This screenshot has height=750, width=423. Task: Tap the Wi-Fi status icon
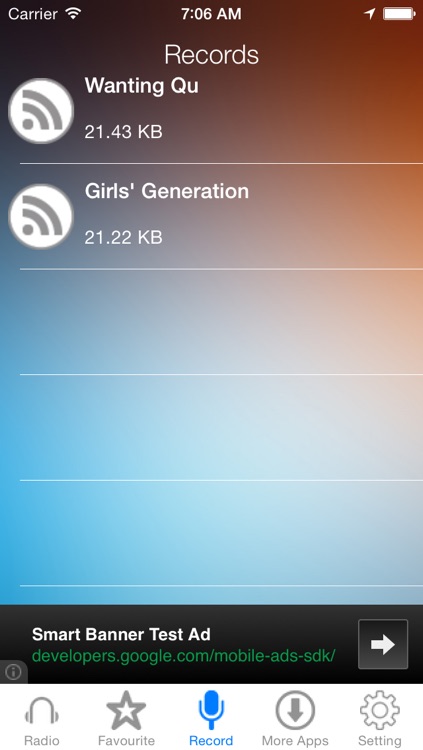click(73, 13)
